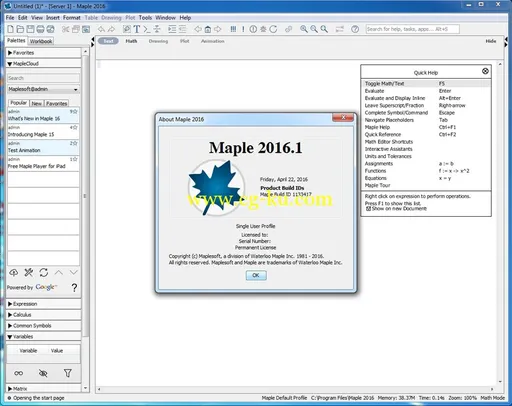The height and width of the screenshot is (406, 512).
Task: Outdent section using toolbar outdent icon
Action: (182, 29)
